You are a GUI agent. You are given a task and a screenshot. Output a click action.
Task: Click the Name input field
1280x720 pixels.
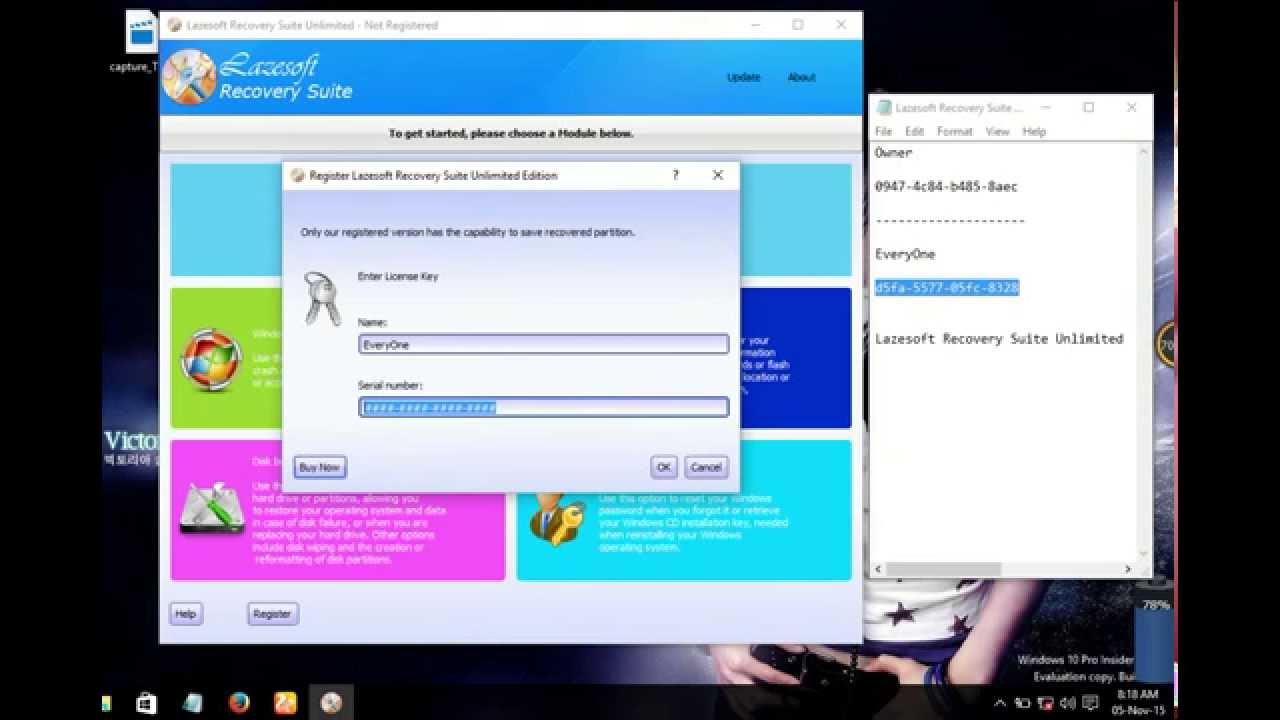(x=544, y=344)
